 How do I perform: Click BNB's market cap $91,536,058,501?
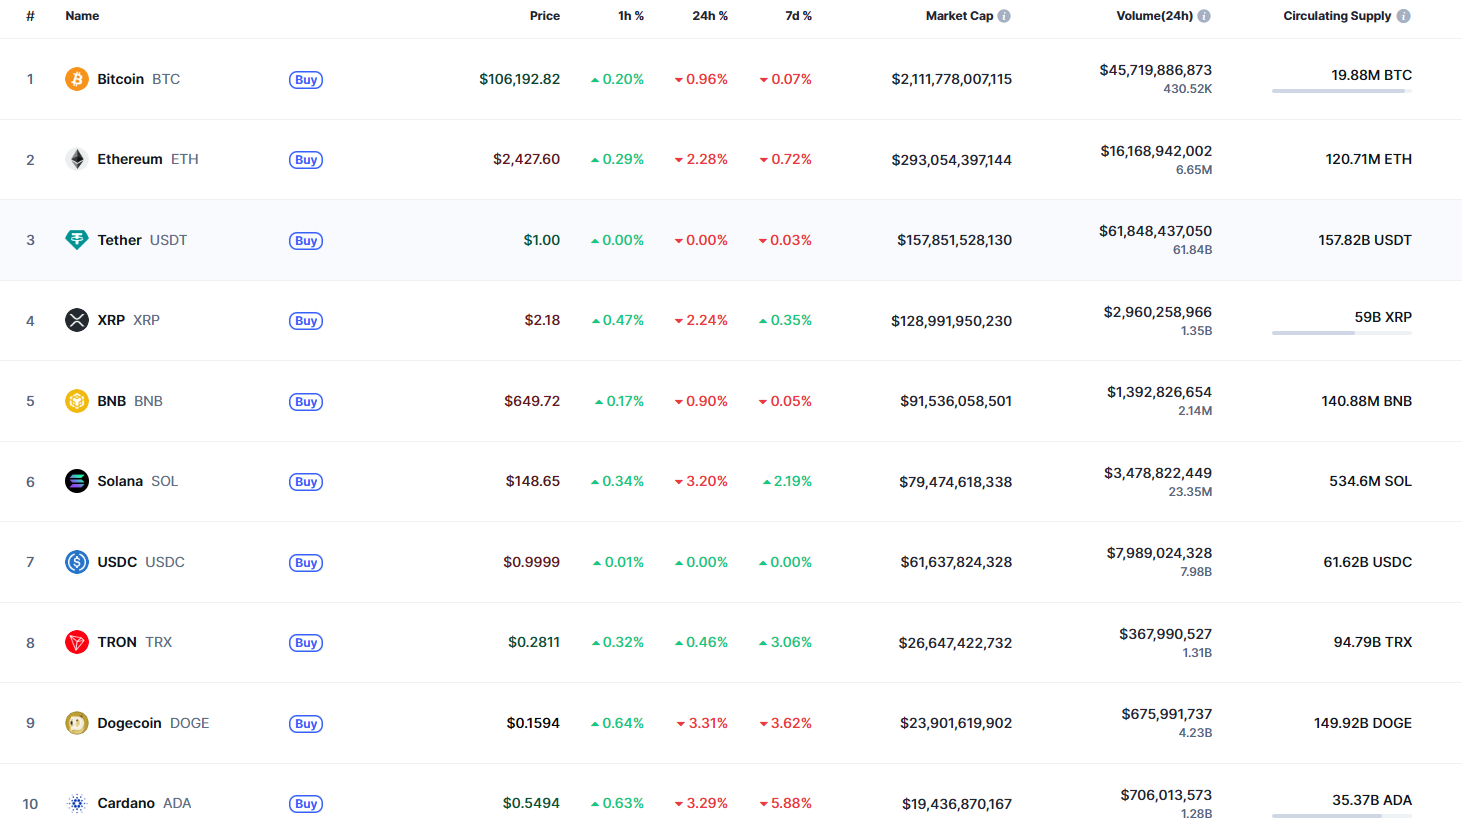click(956, 401)
